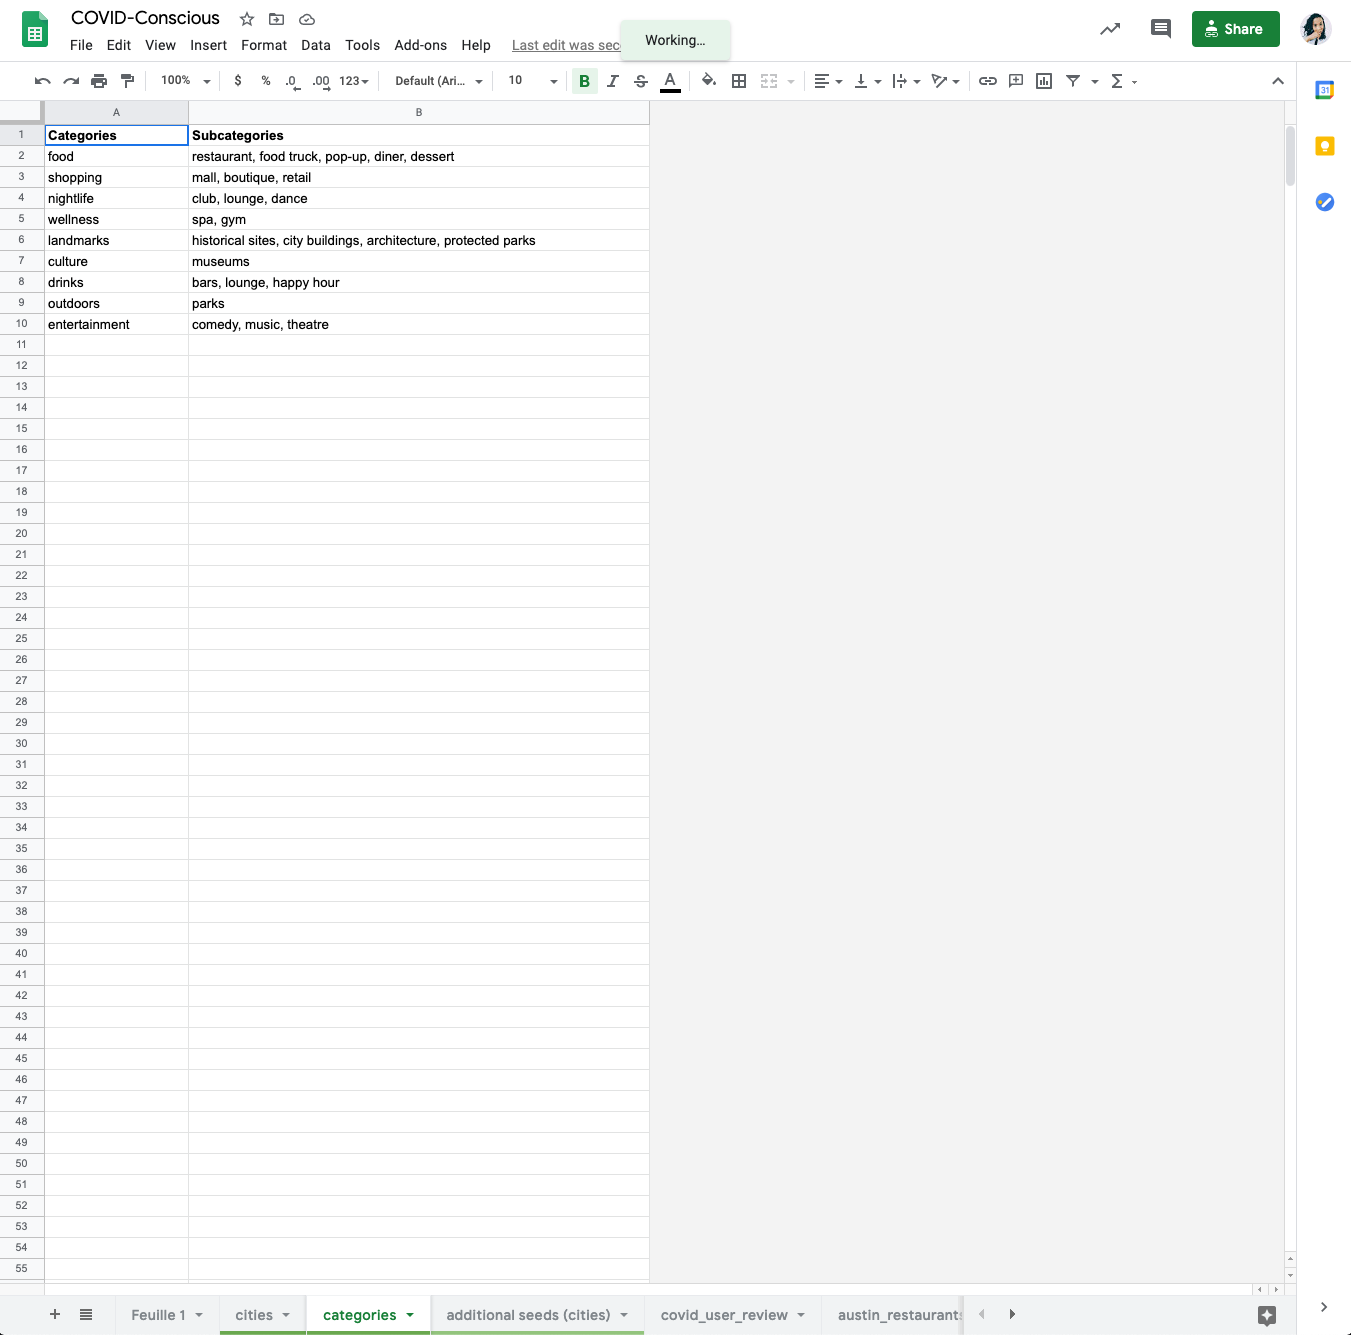The height and width of the screenshot is (1335, 1351).
Task: Click the Undo icon
Action: point(42,81)
